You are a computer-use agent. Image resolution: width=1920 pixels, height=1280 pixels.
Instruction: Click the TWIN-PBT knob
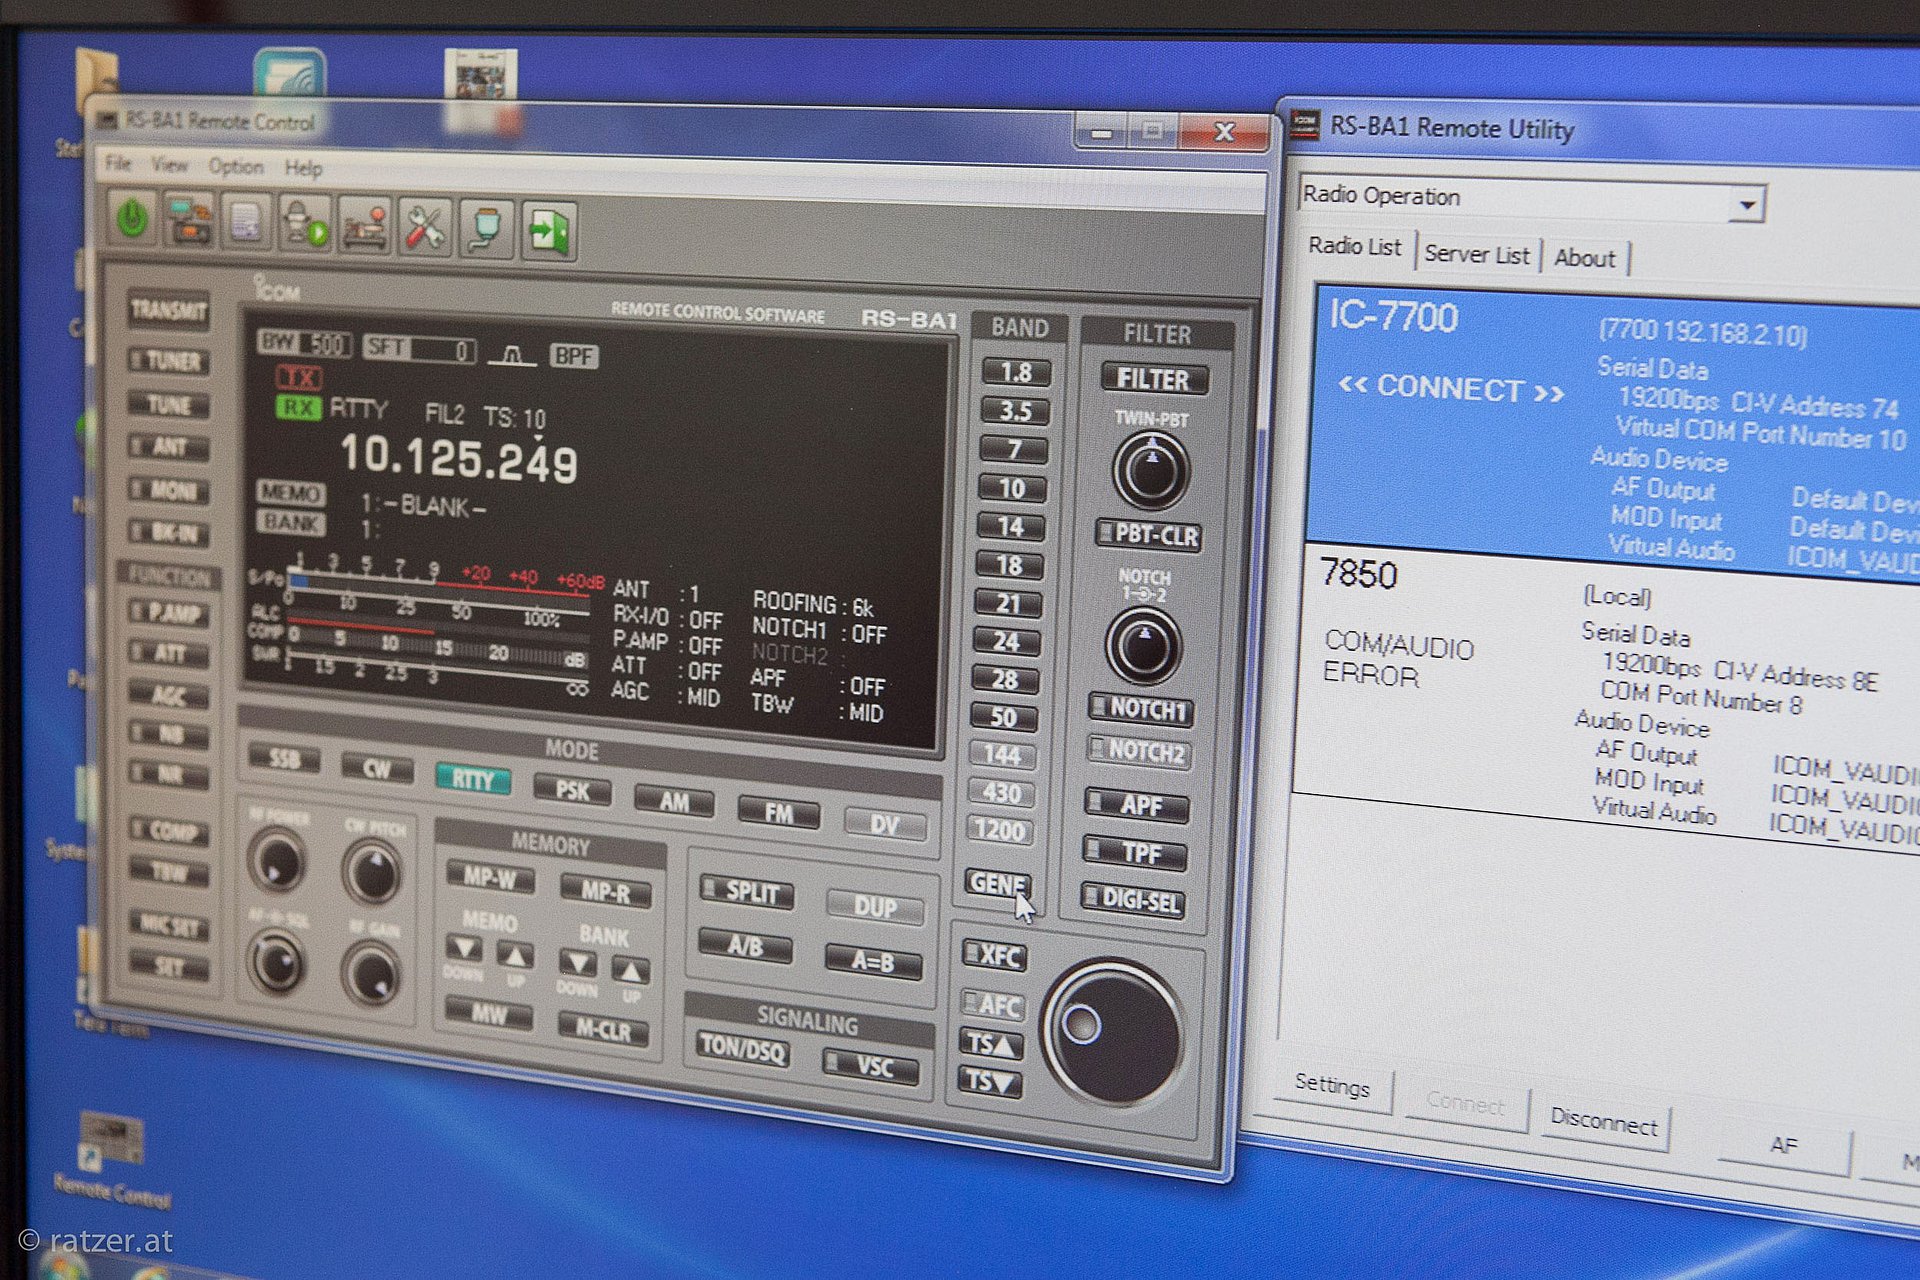(x=1151, y=471)
